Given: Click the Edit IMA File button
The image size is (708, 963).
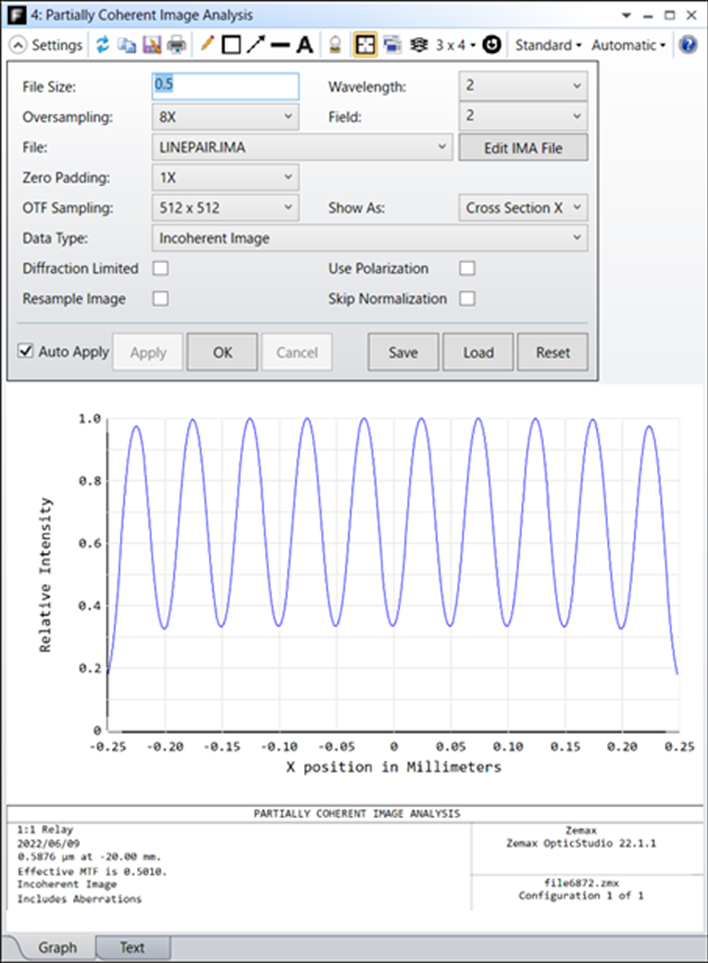Looking at the screenshot, I should [523, 148].
